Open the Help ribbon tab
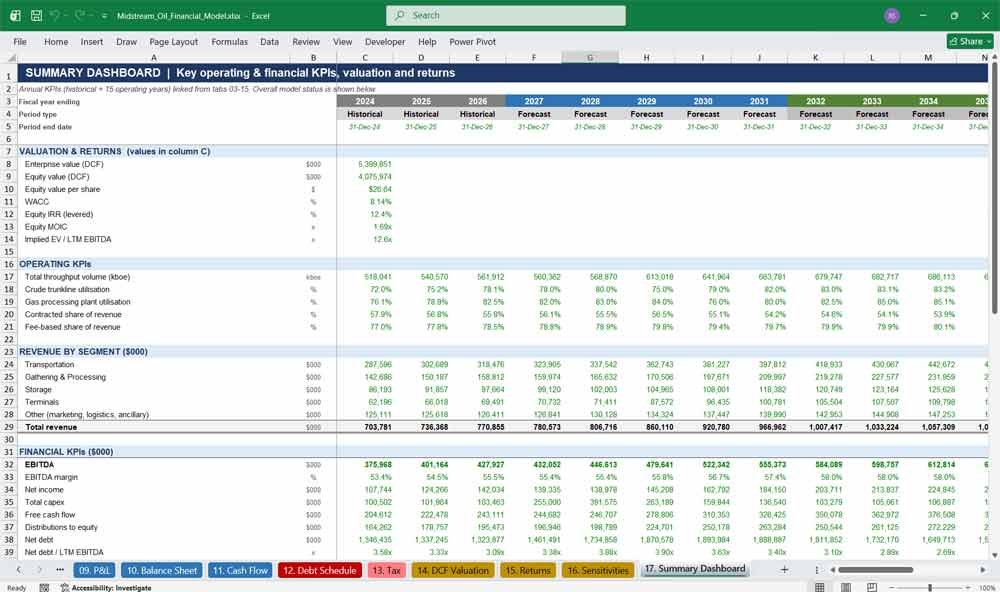 (x=427, y=41)
